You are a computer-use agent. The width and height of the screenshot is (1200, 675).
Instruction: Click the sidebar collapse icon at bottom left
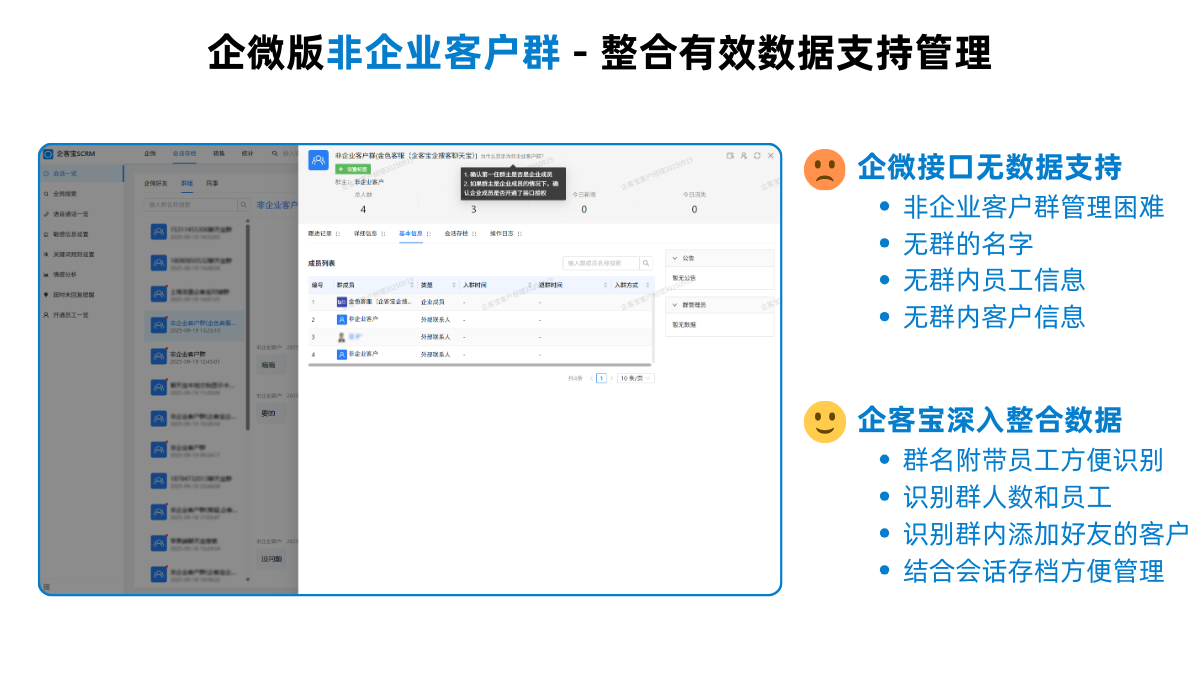tap(46, 587)
